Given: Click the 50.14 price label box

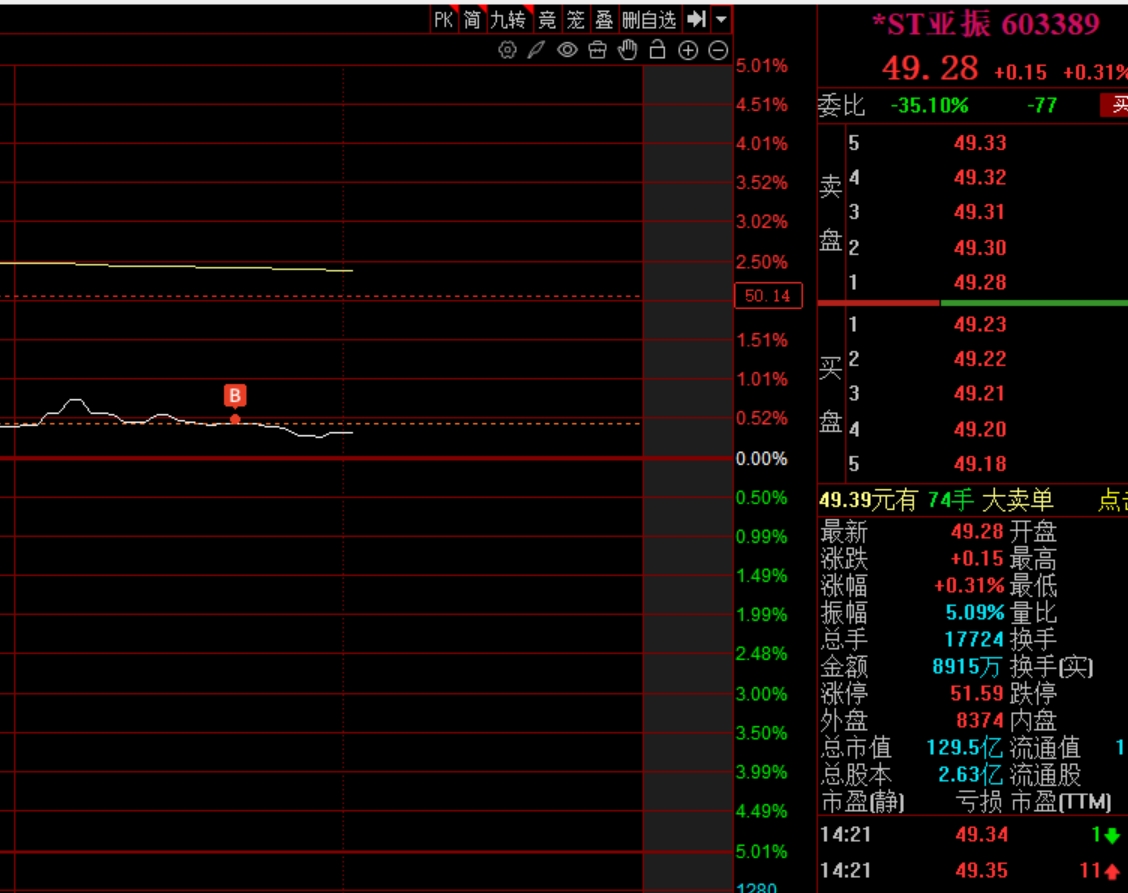Looking at the screenshot, I should 768,296.
